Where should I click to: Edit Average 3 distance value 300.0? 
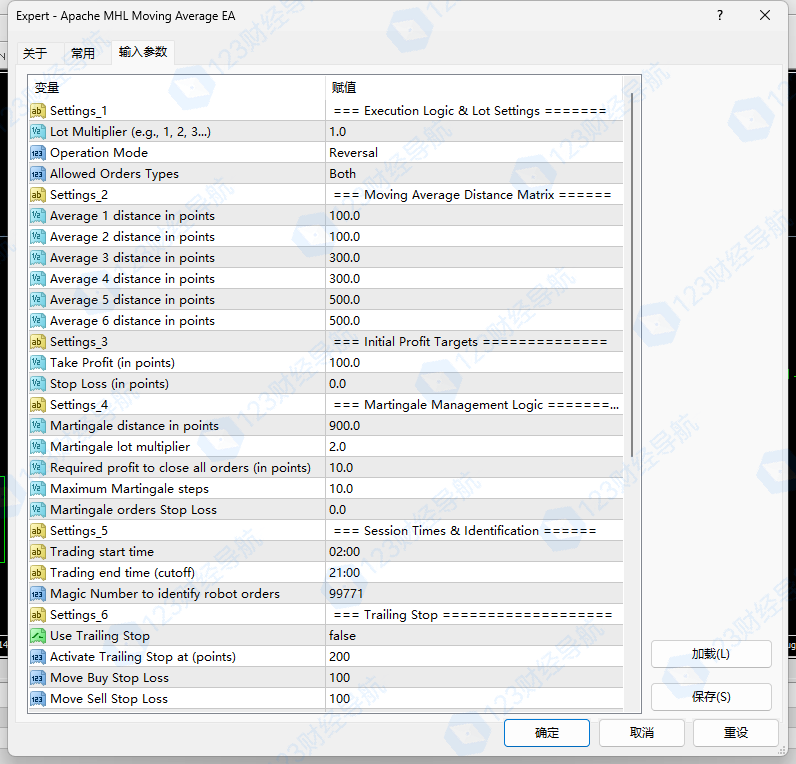[474, 258]
